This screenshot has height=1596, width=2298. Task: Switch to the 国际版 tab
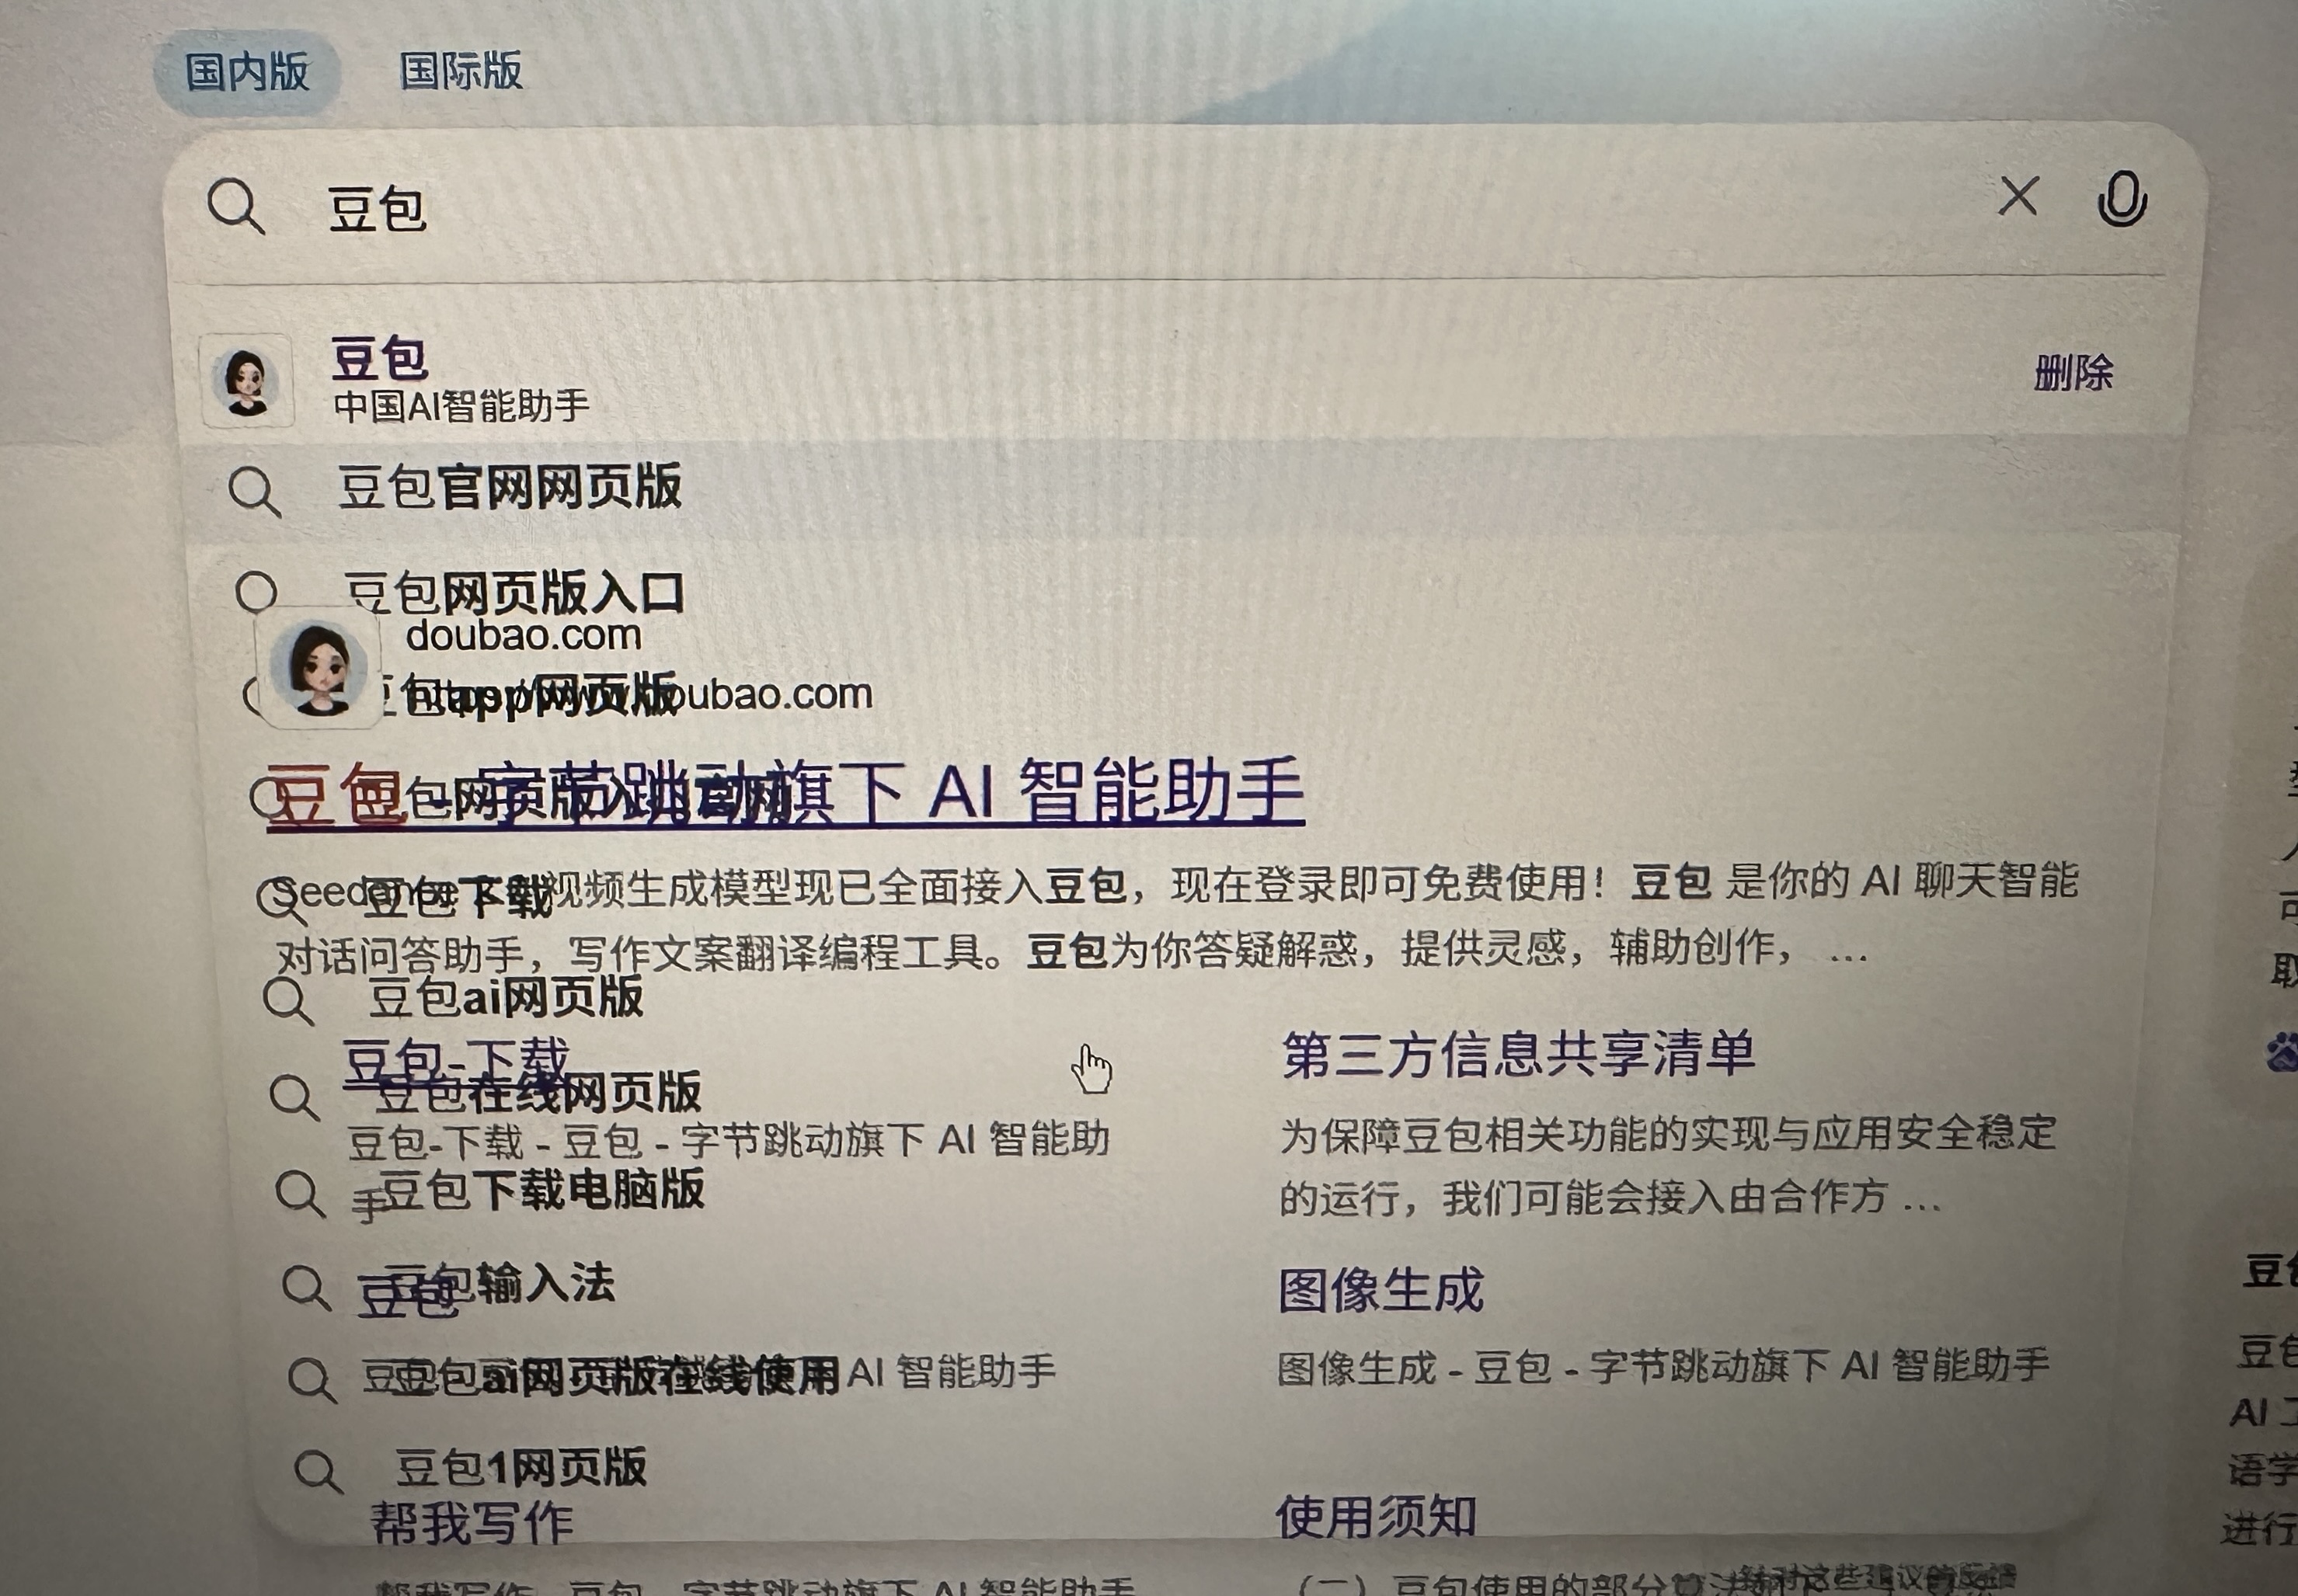coord(461,71)
